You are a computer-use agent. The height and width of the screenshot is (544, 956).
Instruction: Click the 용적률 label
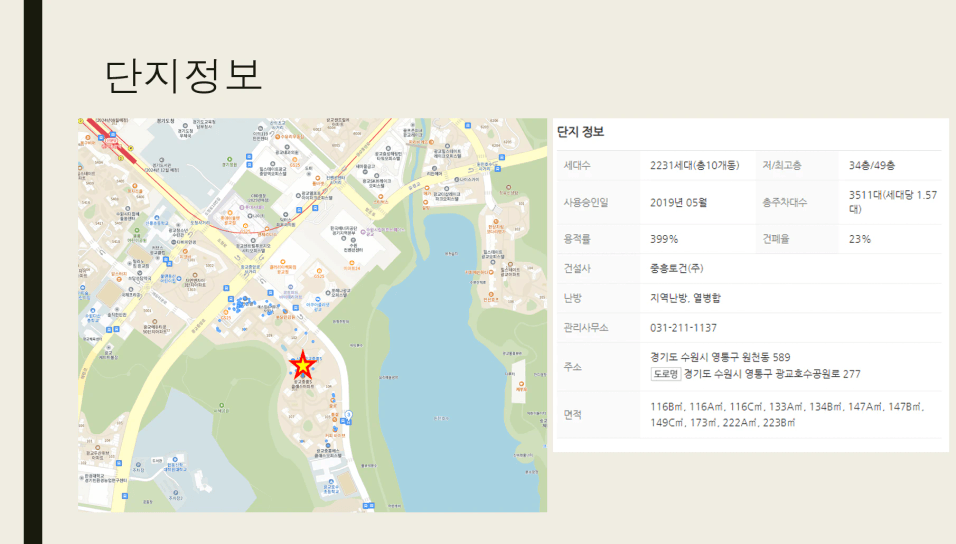(577, 239)
